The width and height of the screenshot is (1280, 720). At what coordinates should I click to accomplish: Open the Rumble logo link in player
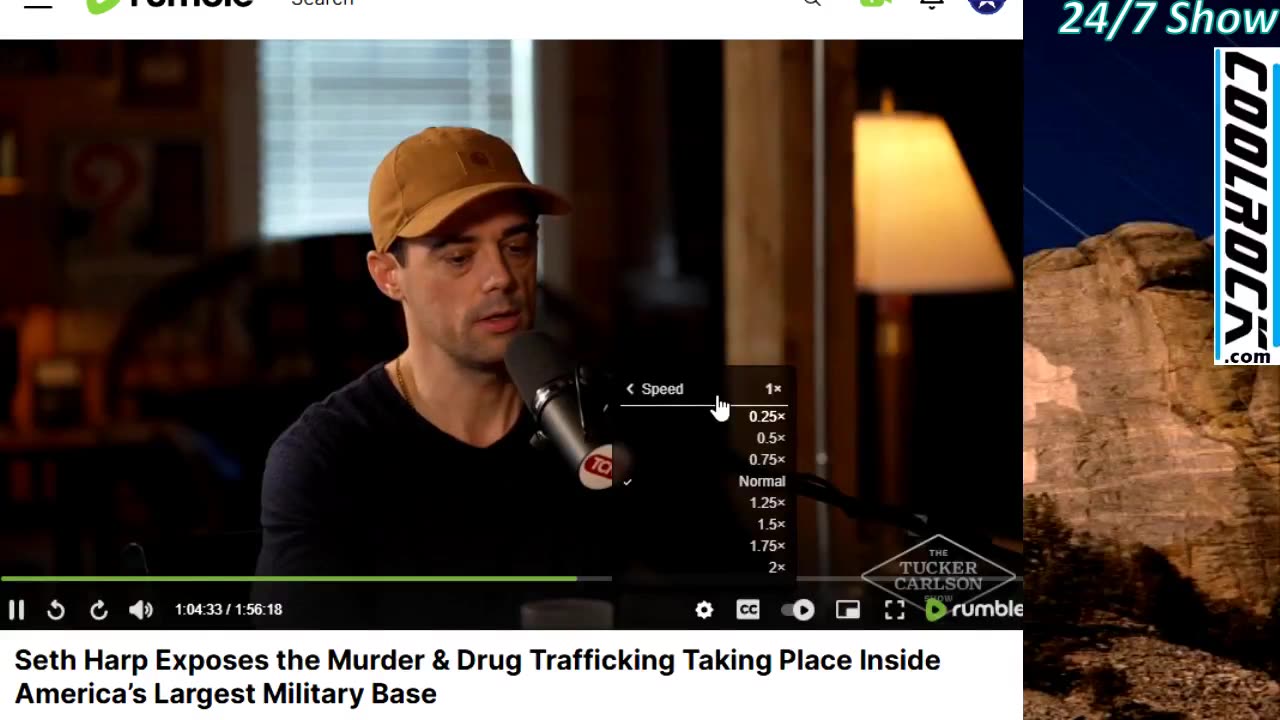pyautogui.click(x=973, y=609)
